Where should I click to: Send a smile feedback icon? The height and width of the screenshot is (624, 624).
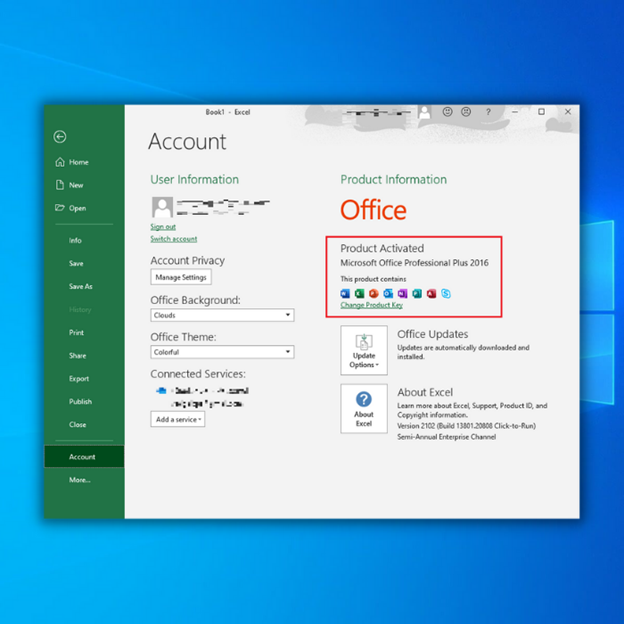(447, 112)
